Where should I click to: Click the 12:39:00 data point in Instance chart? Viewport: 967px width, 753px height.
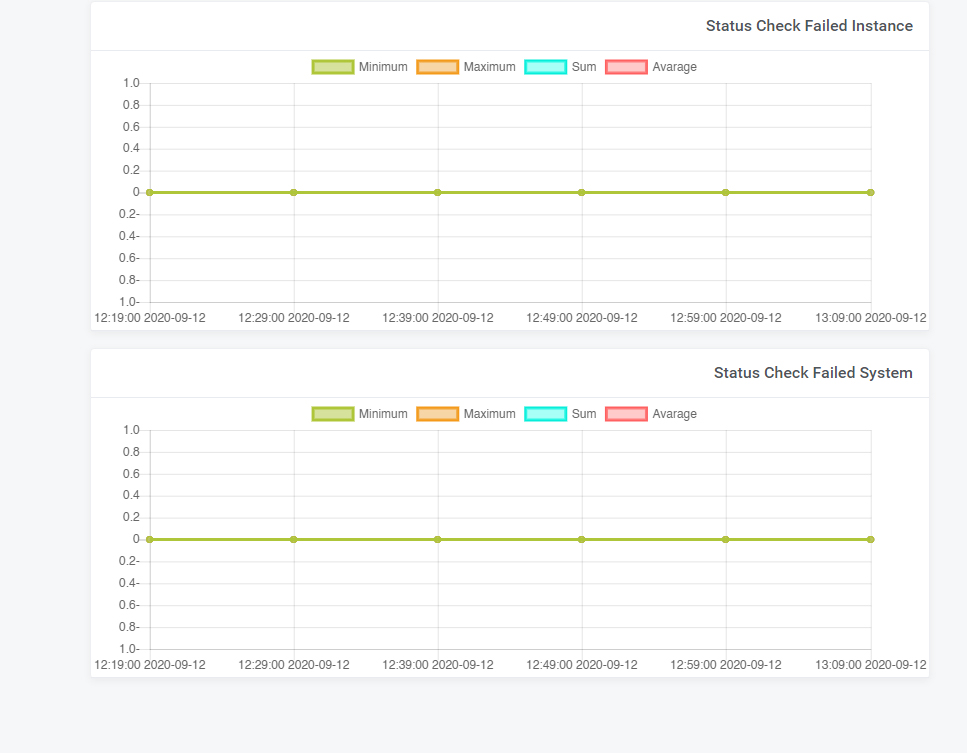[438, 192]
